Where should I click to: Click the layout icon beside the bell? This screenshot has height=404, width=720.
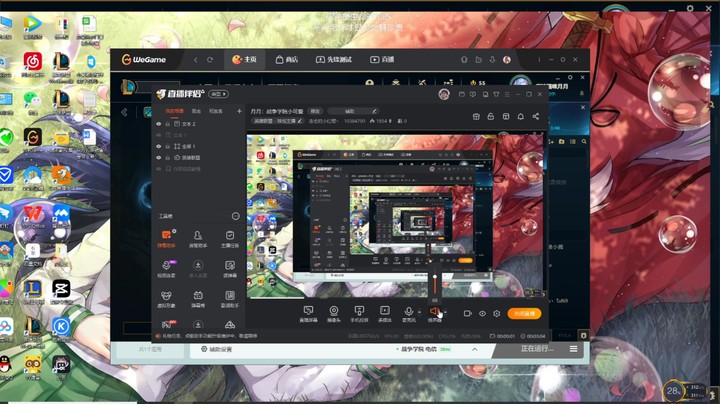[506, 117]
